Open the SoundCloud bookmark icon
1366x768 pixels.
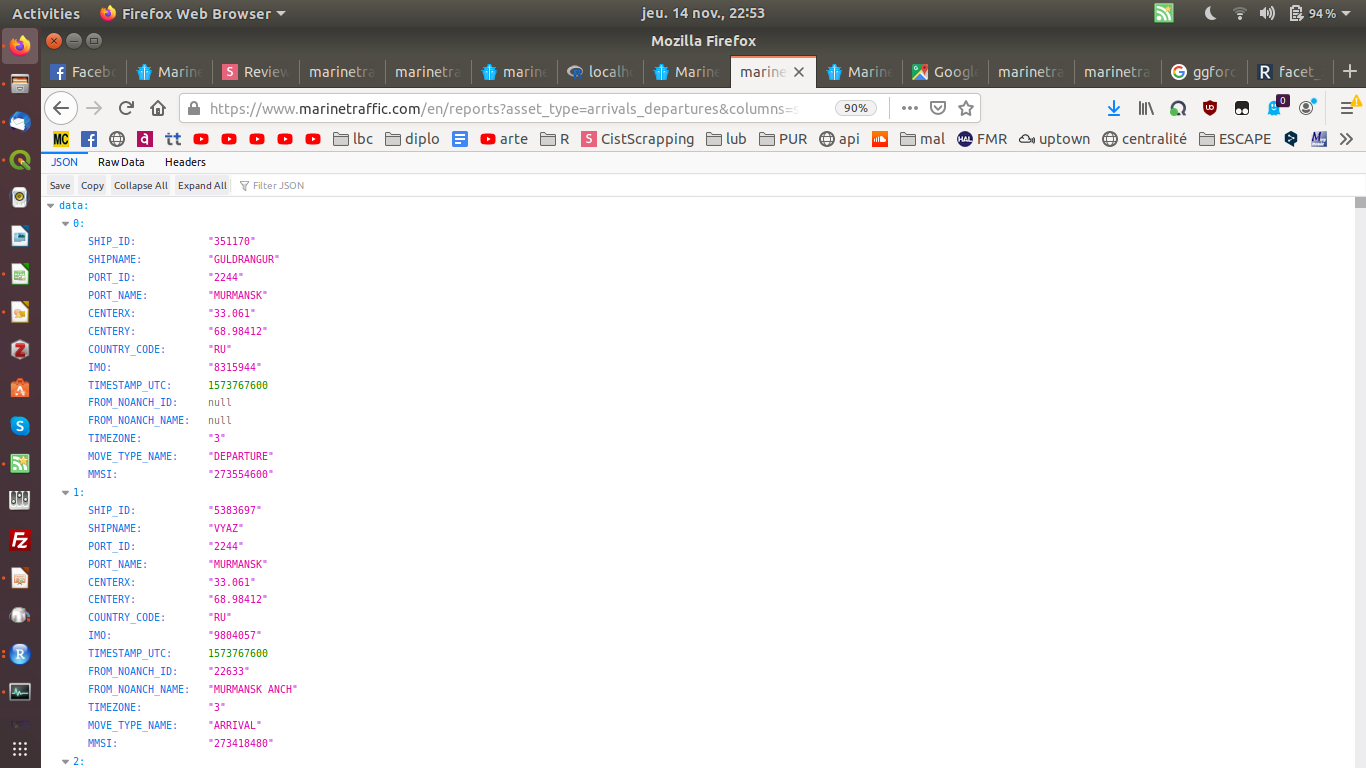coord(880,139)
